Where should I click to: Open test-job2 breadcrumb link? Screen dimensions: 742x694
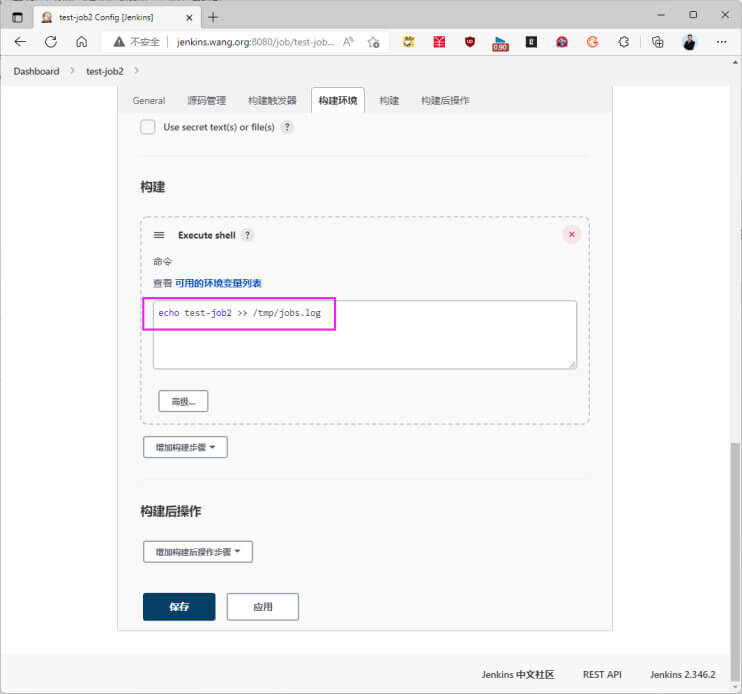tap(105, 71)
